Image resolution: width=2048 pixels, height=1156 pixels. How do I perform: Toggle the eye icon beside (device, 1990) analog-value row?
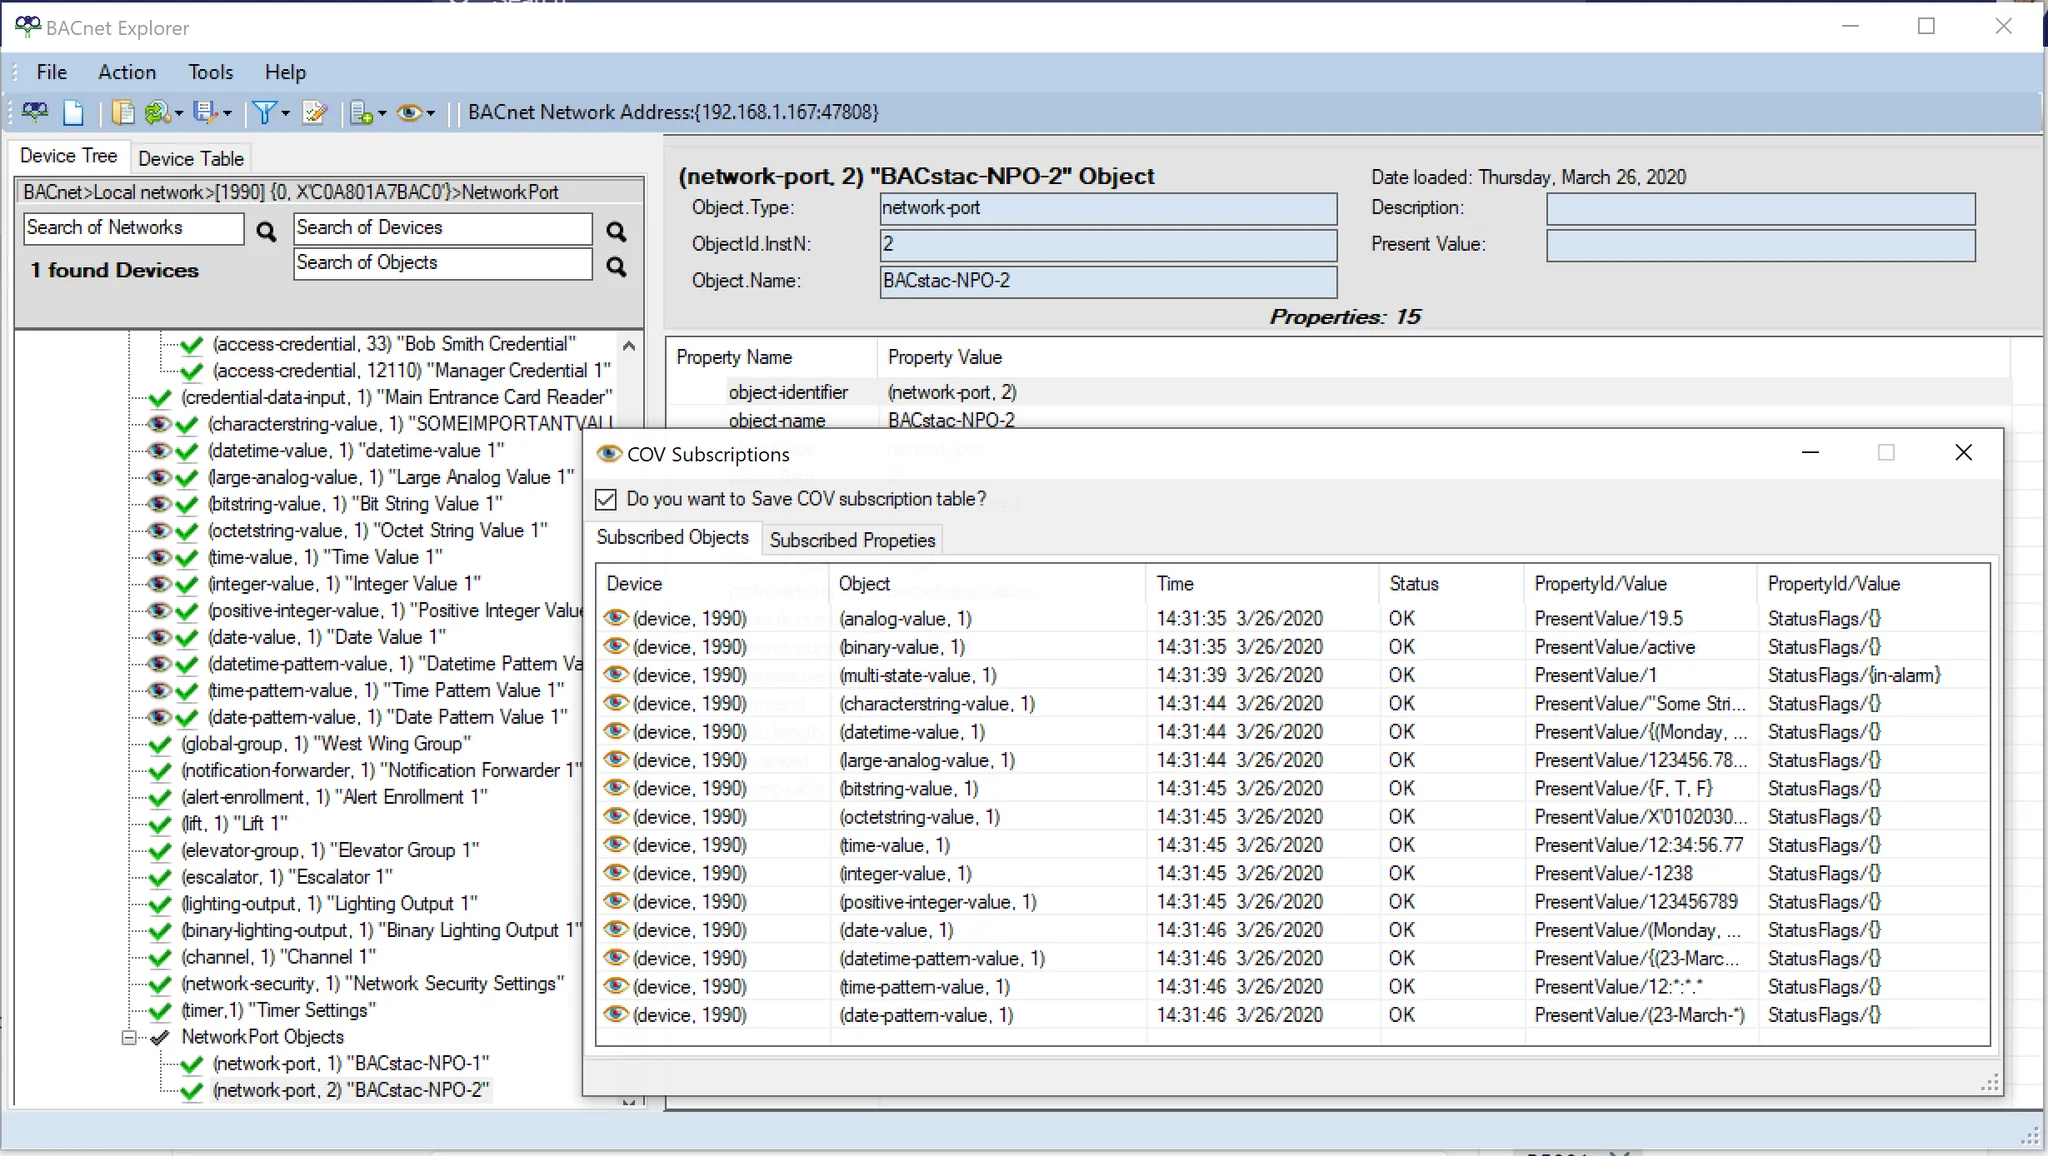613,618
